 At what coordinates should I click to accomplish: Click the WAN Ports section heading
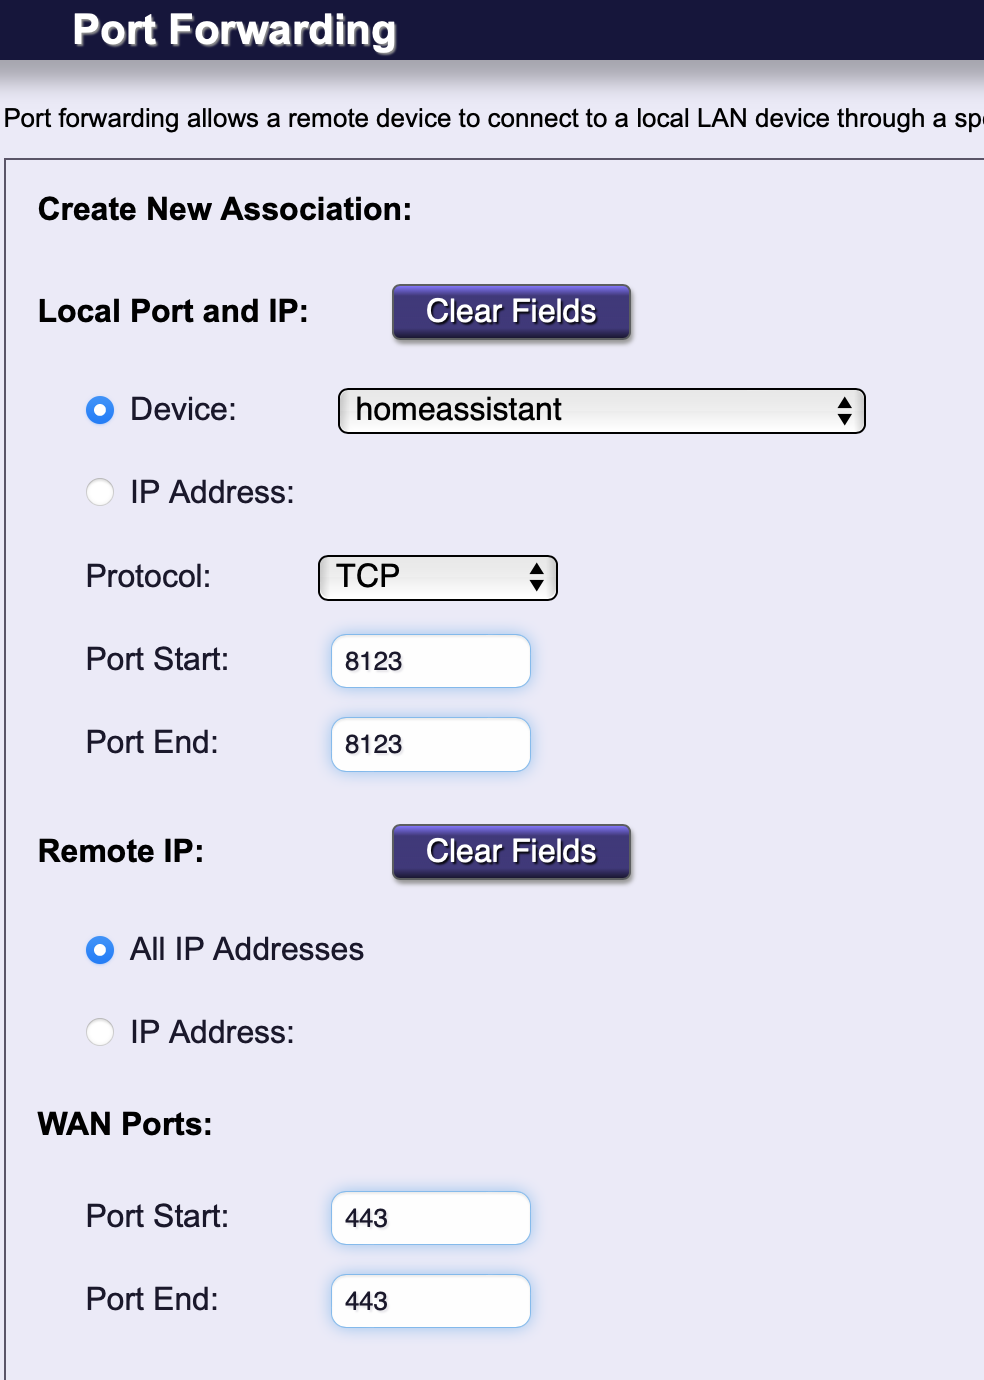125,1124
